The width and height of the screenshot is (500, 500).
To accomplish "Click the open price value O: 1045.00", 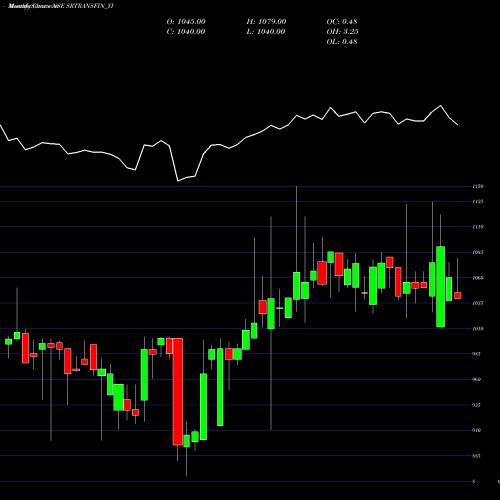I will click(x=186, y=22).
